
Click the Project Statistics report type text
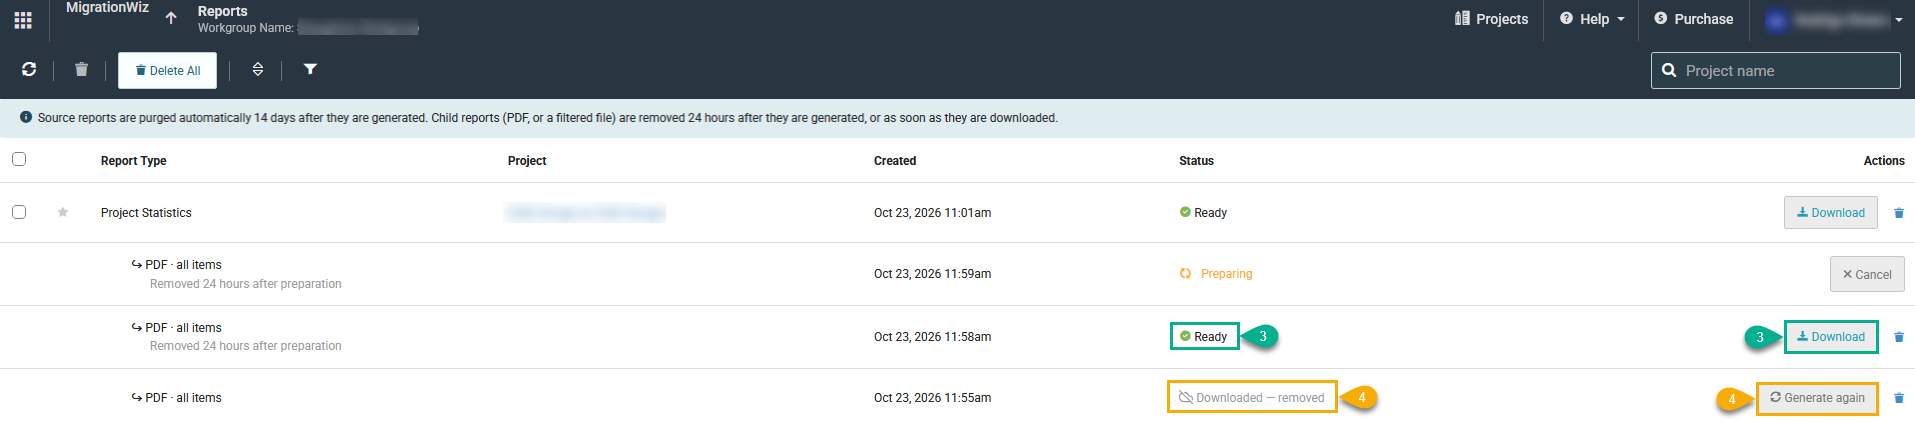(146, 213)
